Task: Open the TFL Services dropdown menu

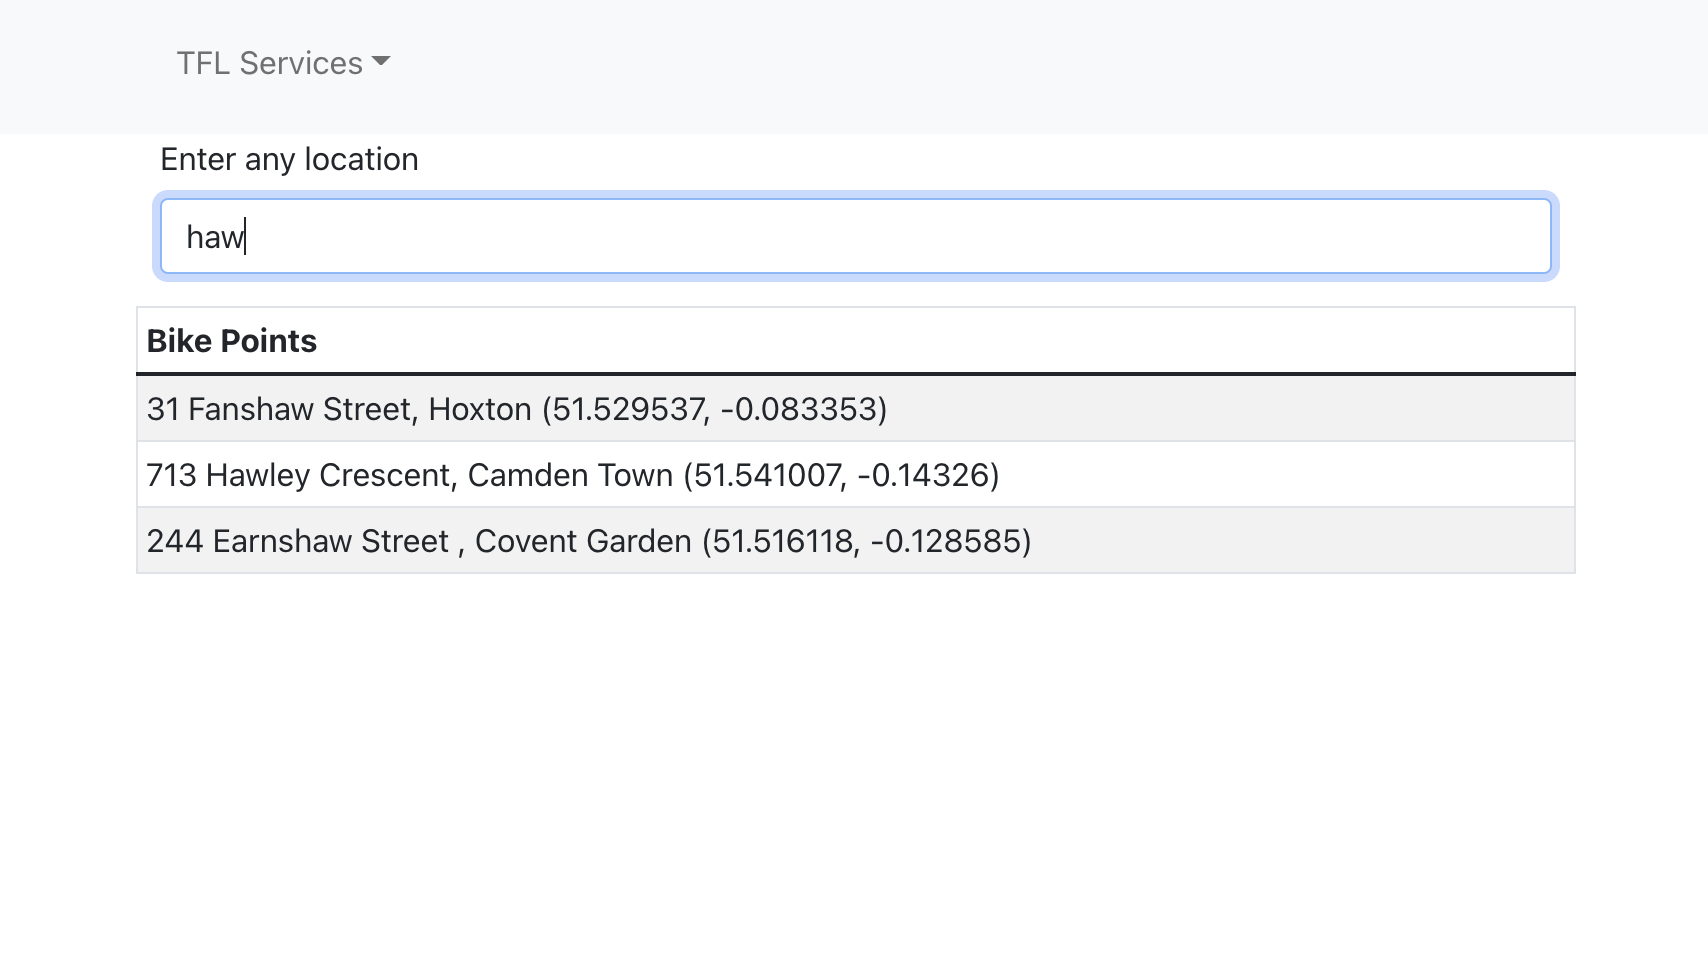Action: pos(283,63)
